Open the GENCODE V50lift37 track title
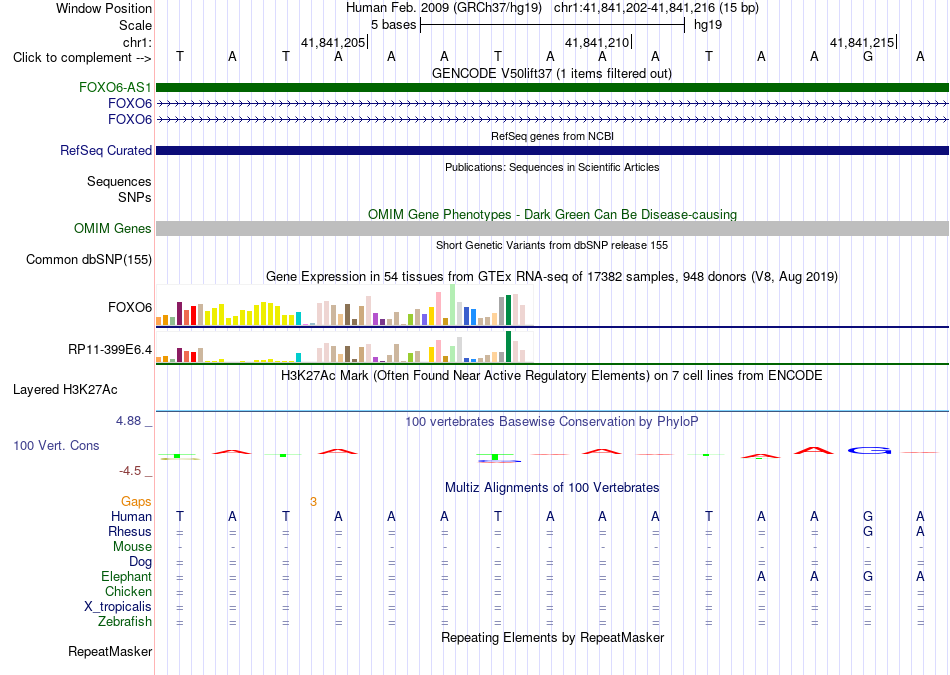 point(552,74)
